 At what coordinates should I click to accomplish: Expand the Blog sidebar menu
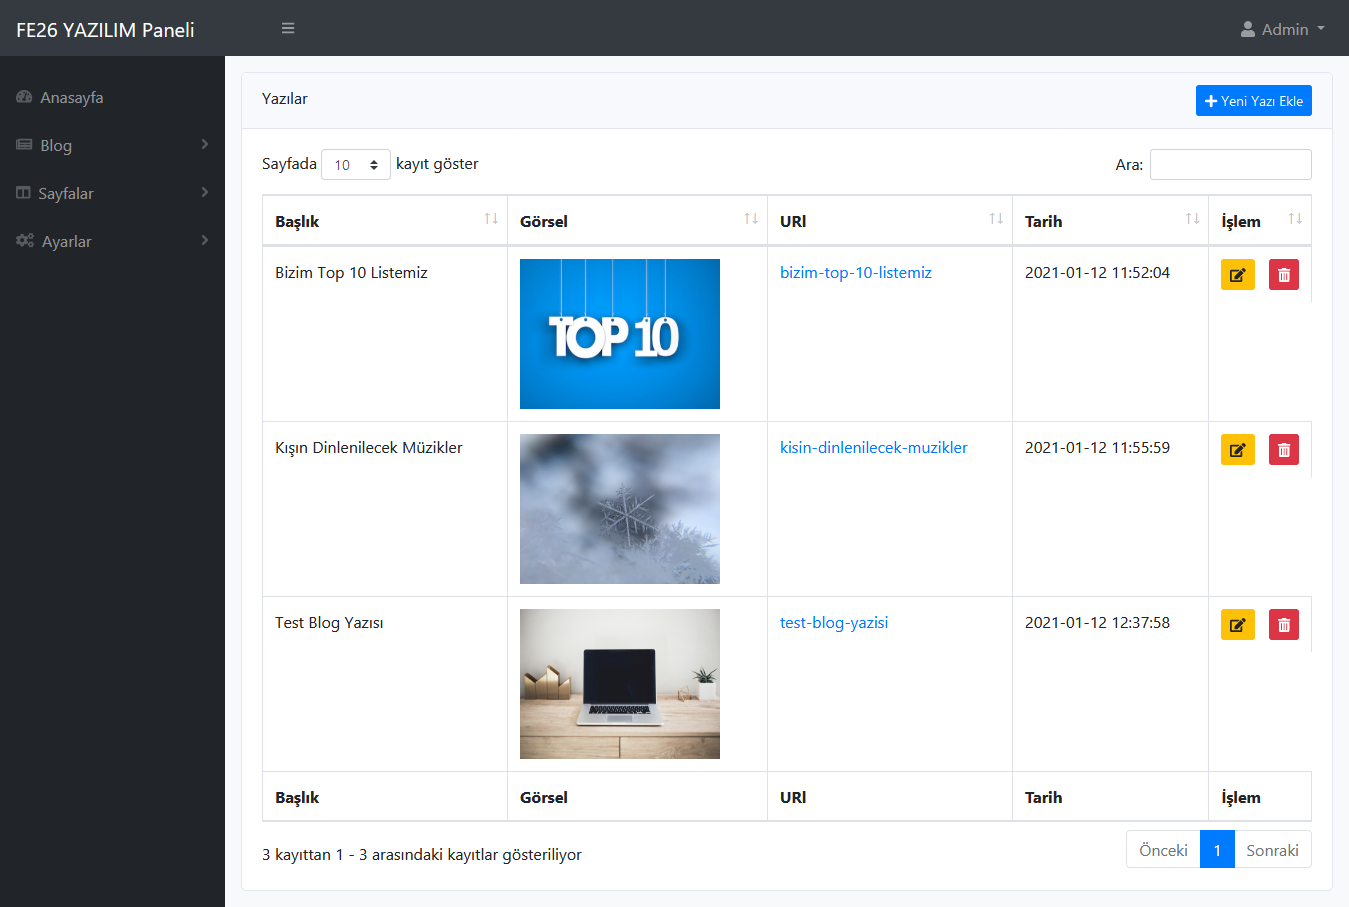point(112,145)
